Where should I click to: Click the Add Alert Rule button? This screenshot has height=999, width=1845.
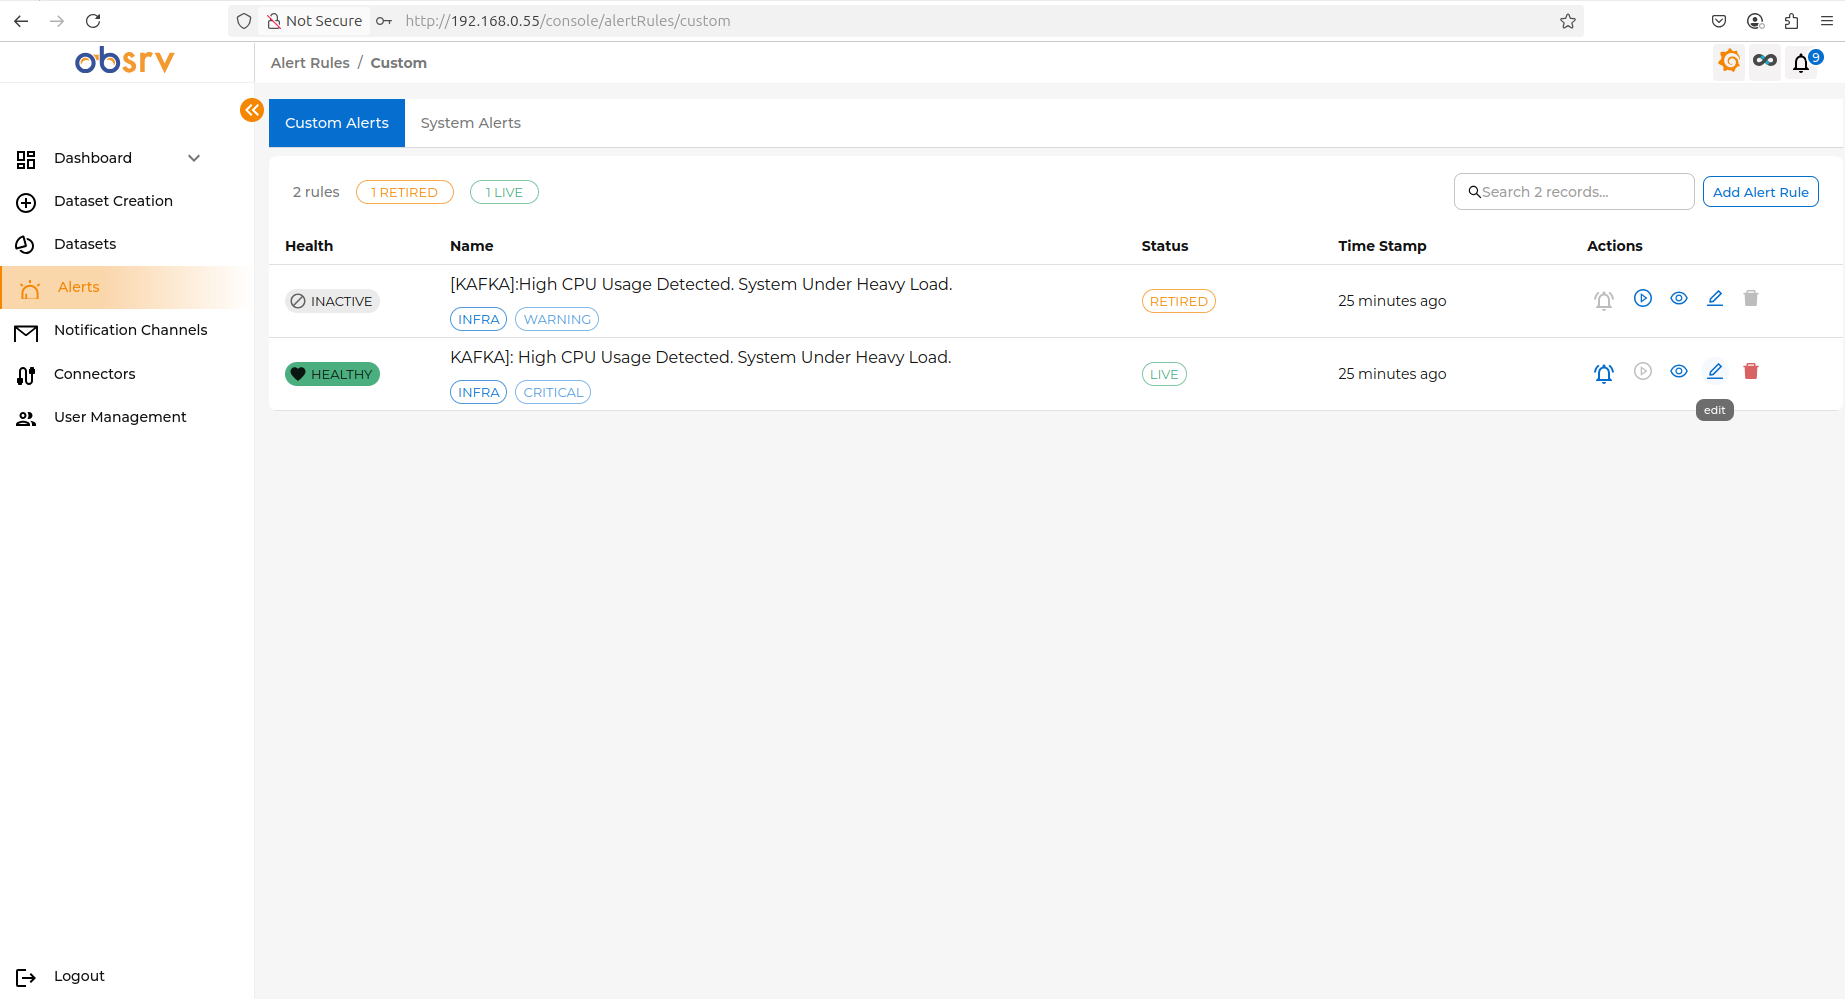pyautogui.click(x=1761, y=192)
